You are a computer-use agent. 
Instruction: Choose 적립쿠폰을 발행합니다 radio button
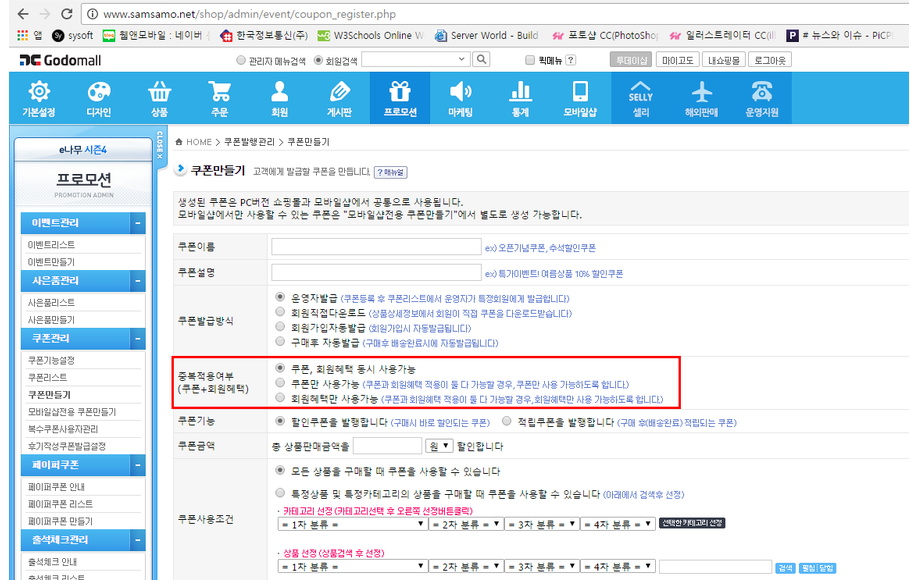tap(507, 422)
